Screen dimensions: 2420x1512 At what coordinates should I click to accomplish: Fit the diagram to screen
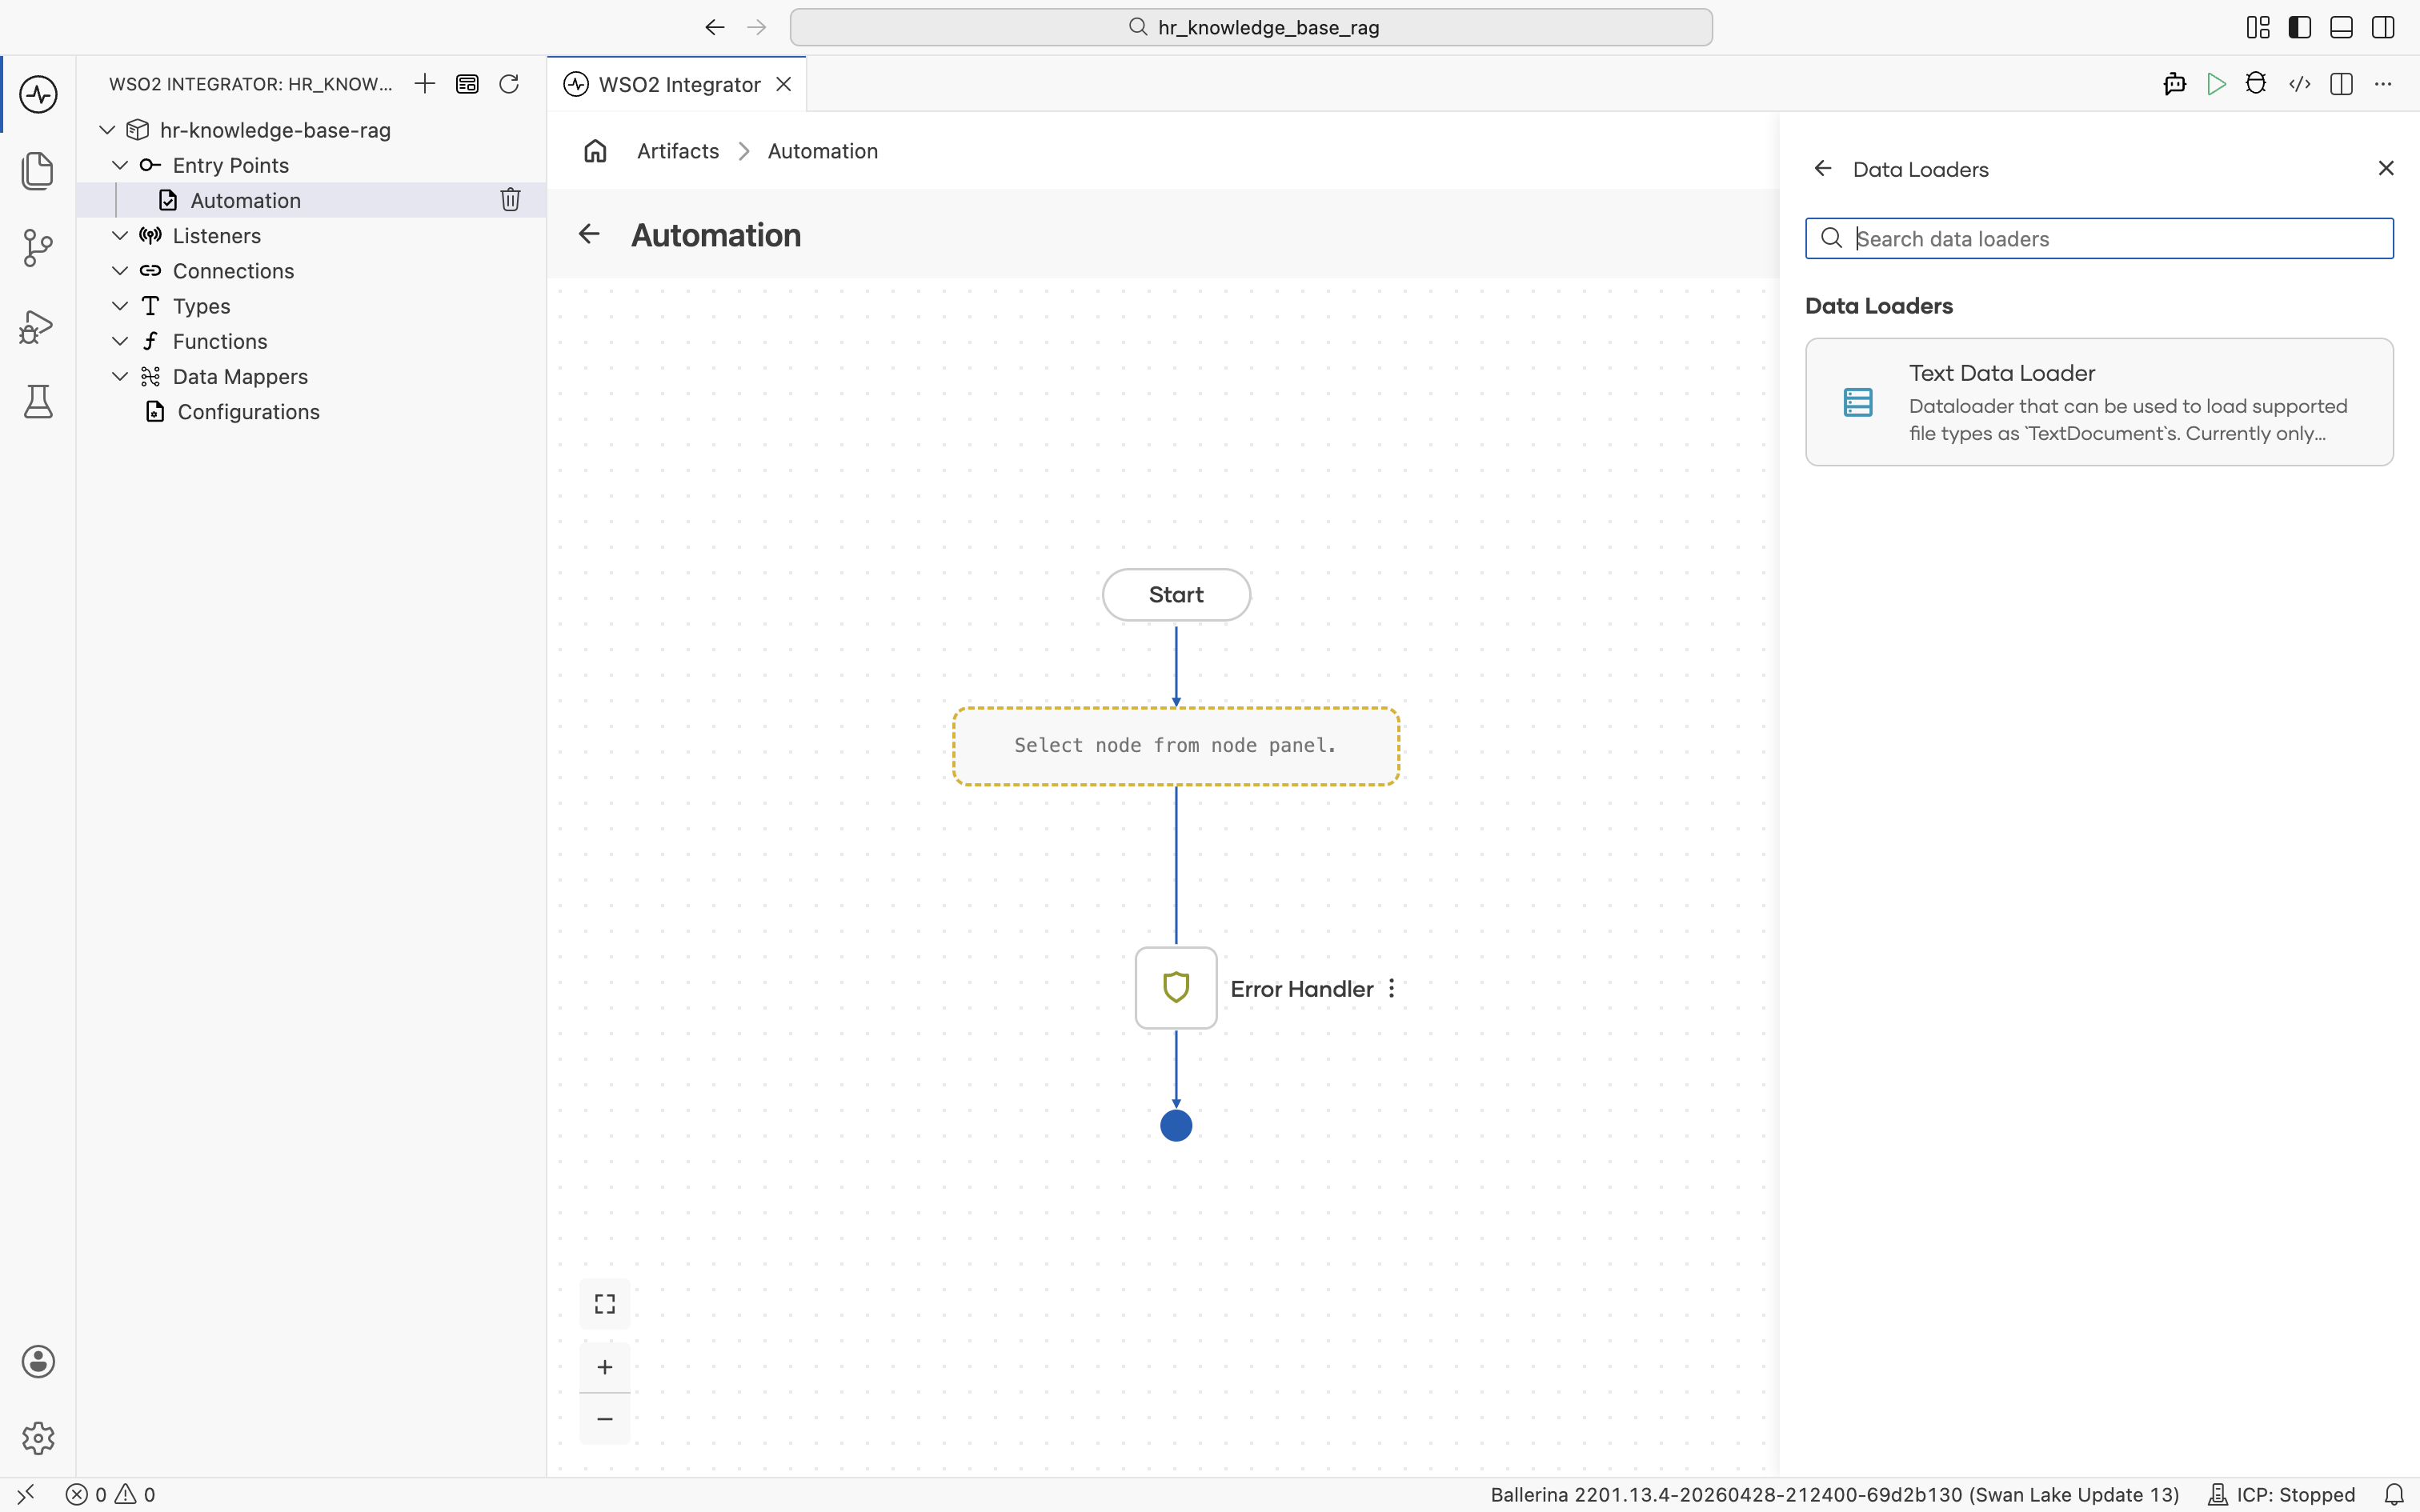pos(605,1304)
